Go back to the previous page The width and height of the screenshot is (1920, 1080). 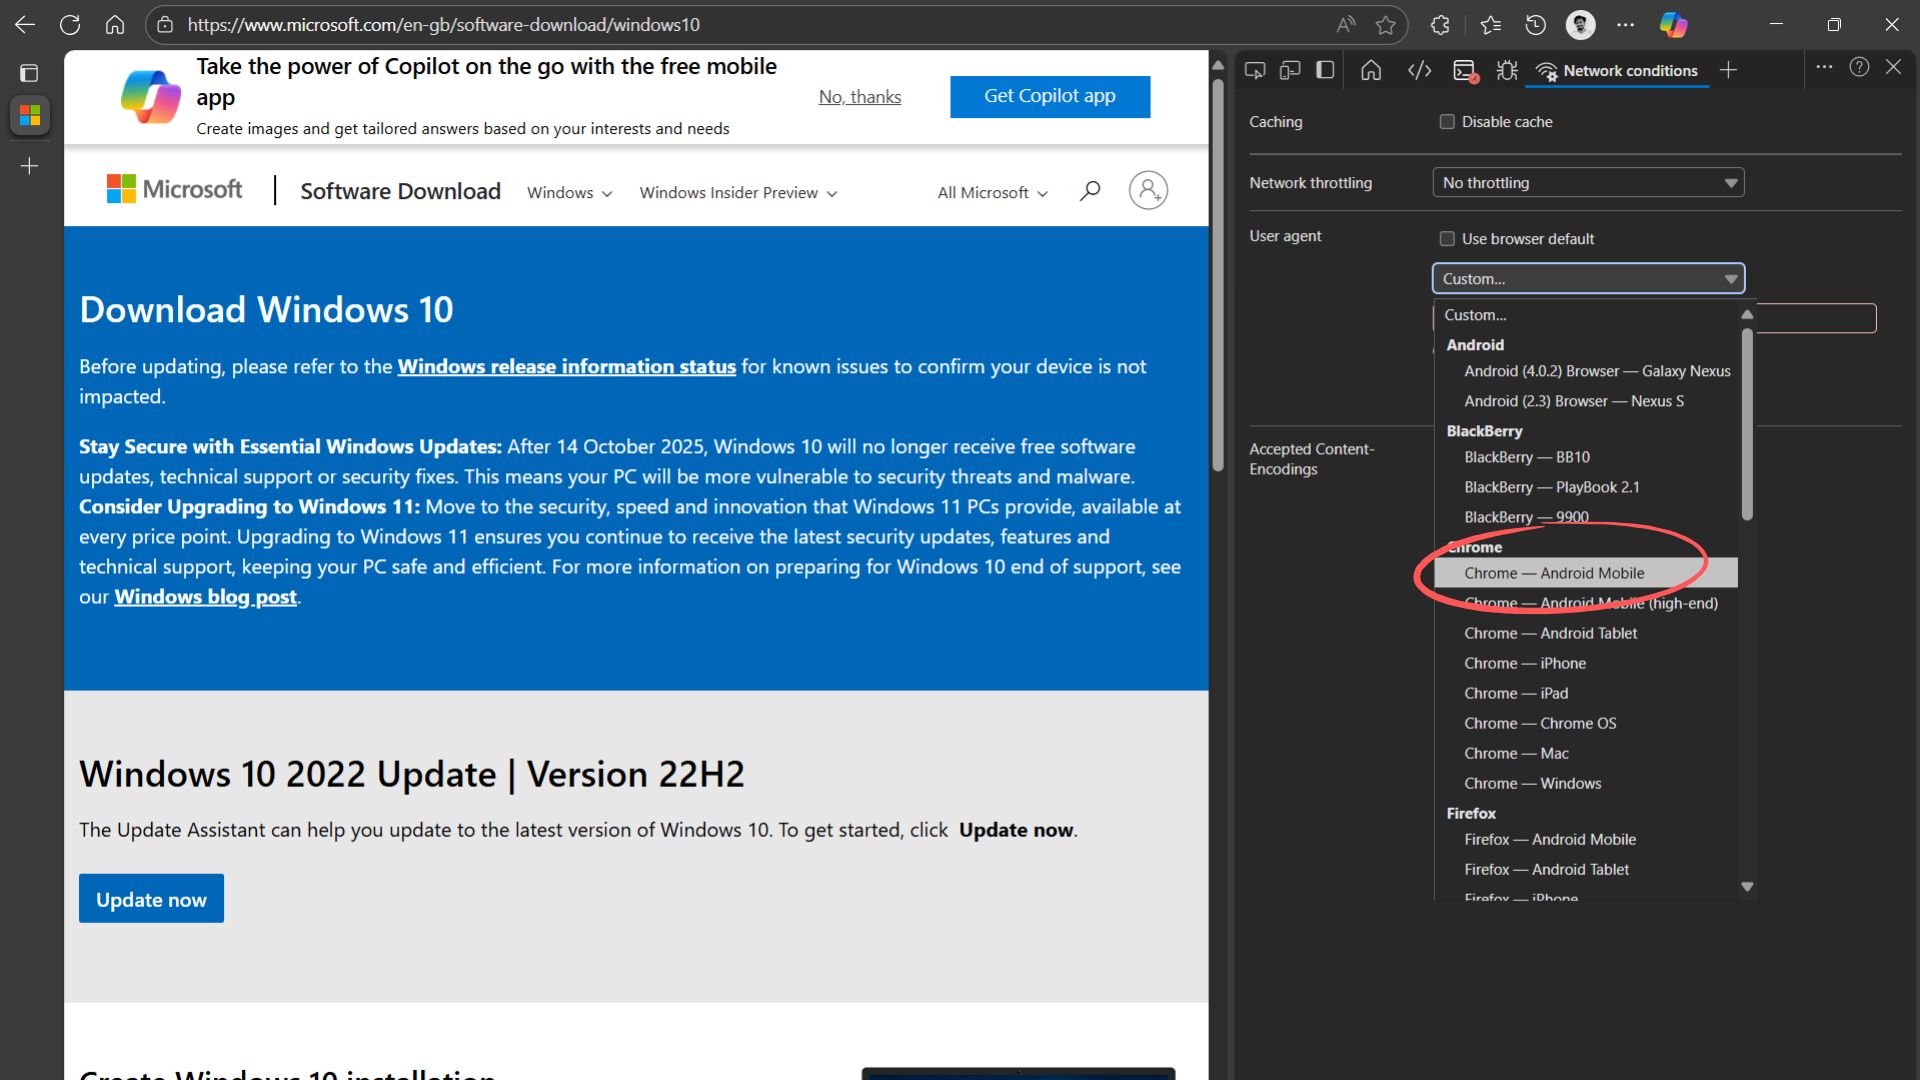point(25,25)
